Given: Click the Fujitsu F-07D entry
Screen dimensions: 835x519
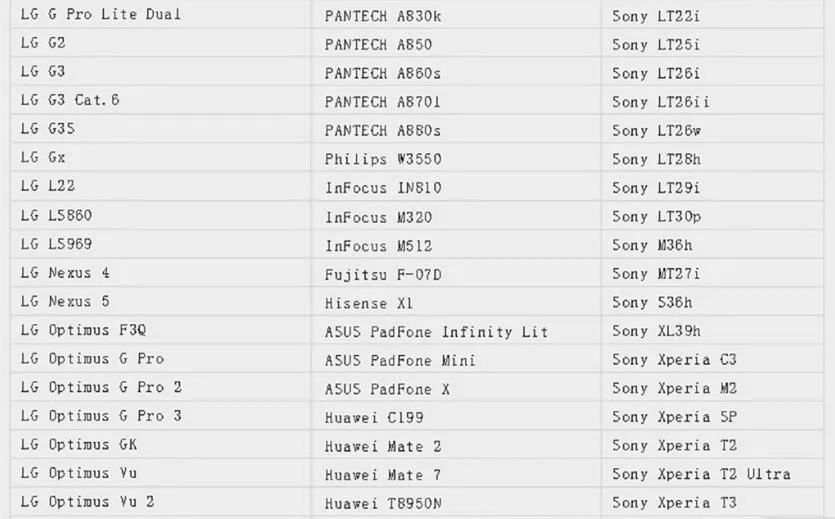Looking at the screenshot, I should pyautogui.click(x=456, y=273).
